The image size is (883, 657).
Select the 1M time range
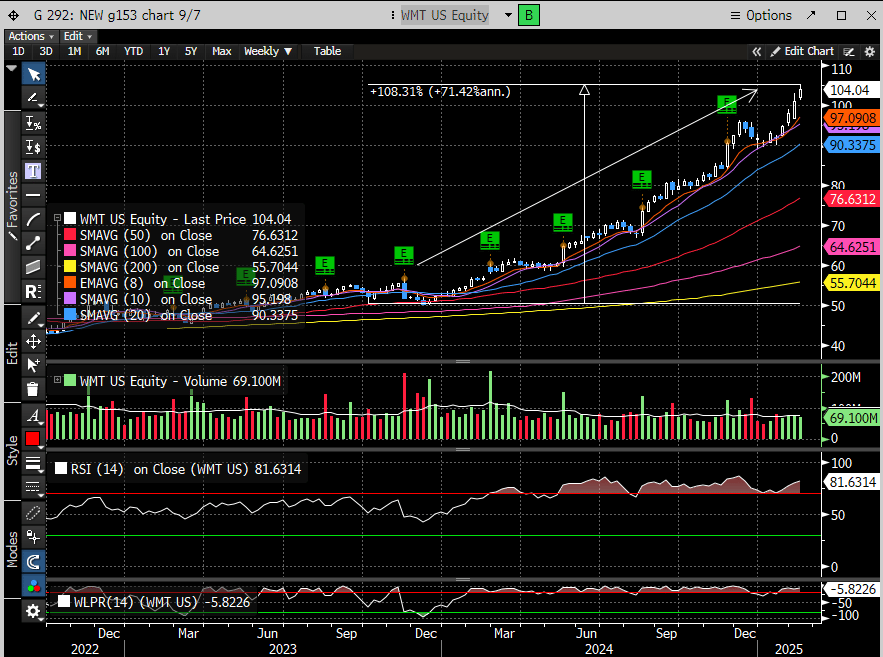coord(74,51)
